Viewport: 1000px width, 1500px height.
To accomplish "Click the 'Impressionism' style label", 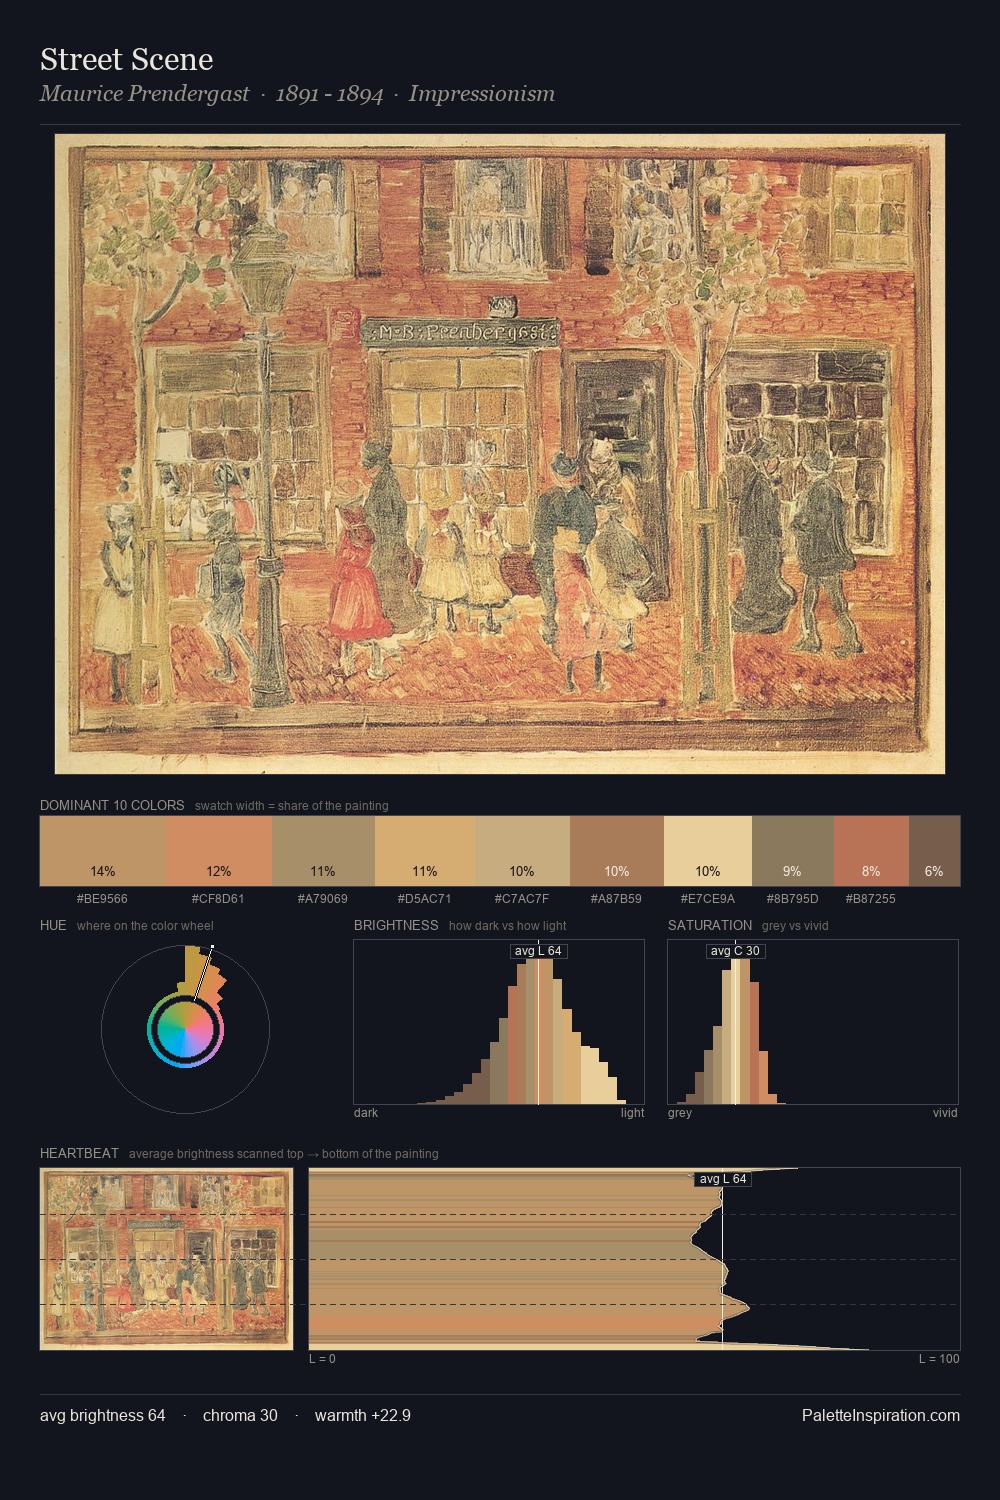I will (481, 94).
